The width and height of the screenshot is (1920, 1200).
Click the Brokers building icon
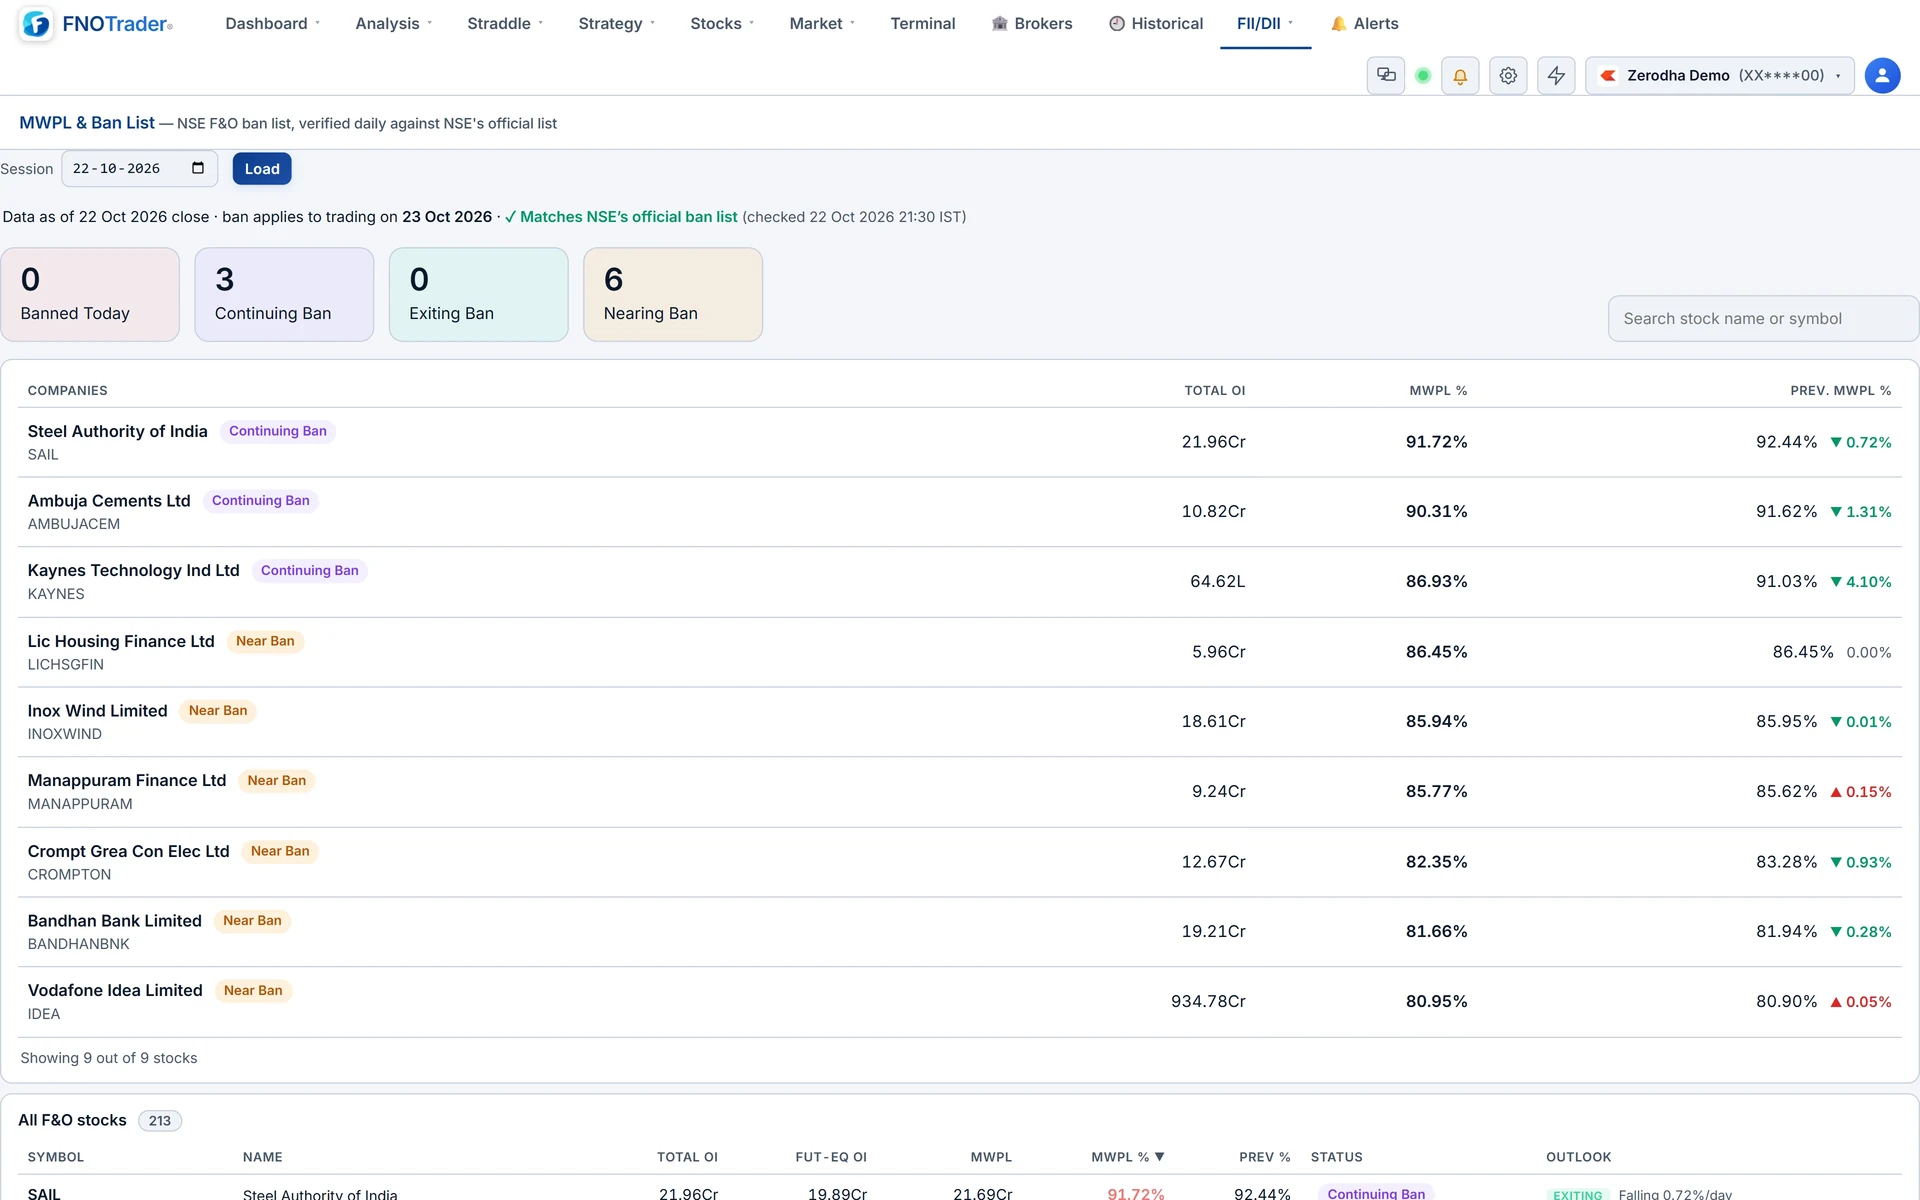click(999, 23)
